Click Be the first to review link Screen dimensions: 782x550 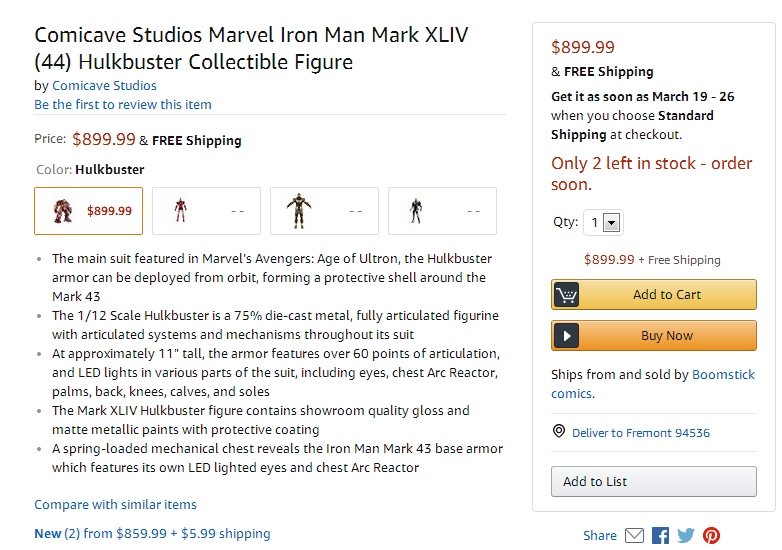(x=123, y=105)
